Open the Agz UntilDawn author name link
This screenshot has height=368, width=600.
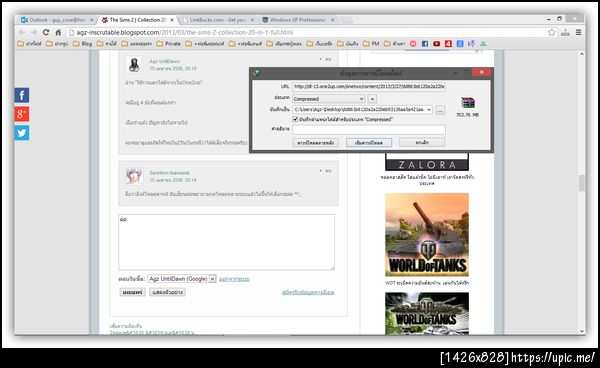[x=164, y=61]
